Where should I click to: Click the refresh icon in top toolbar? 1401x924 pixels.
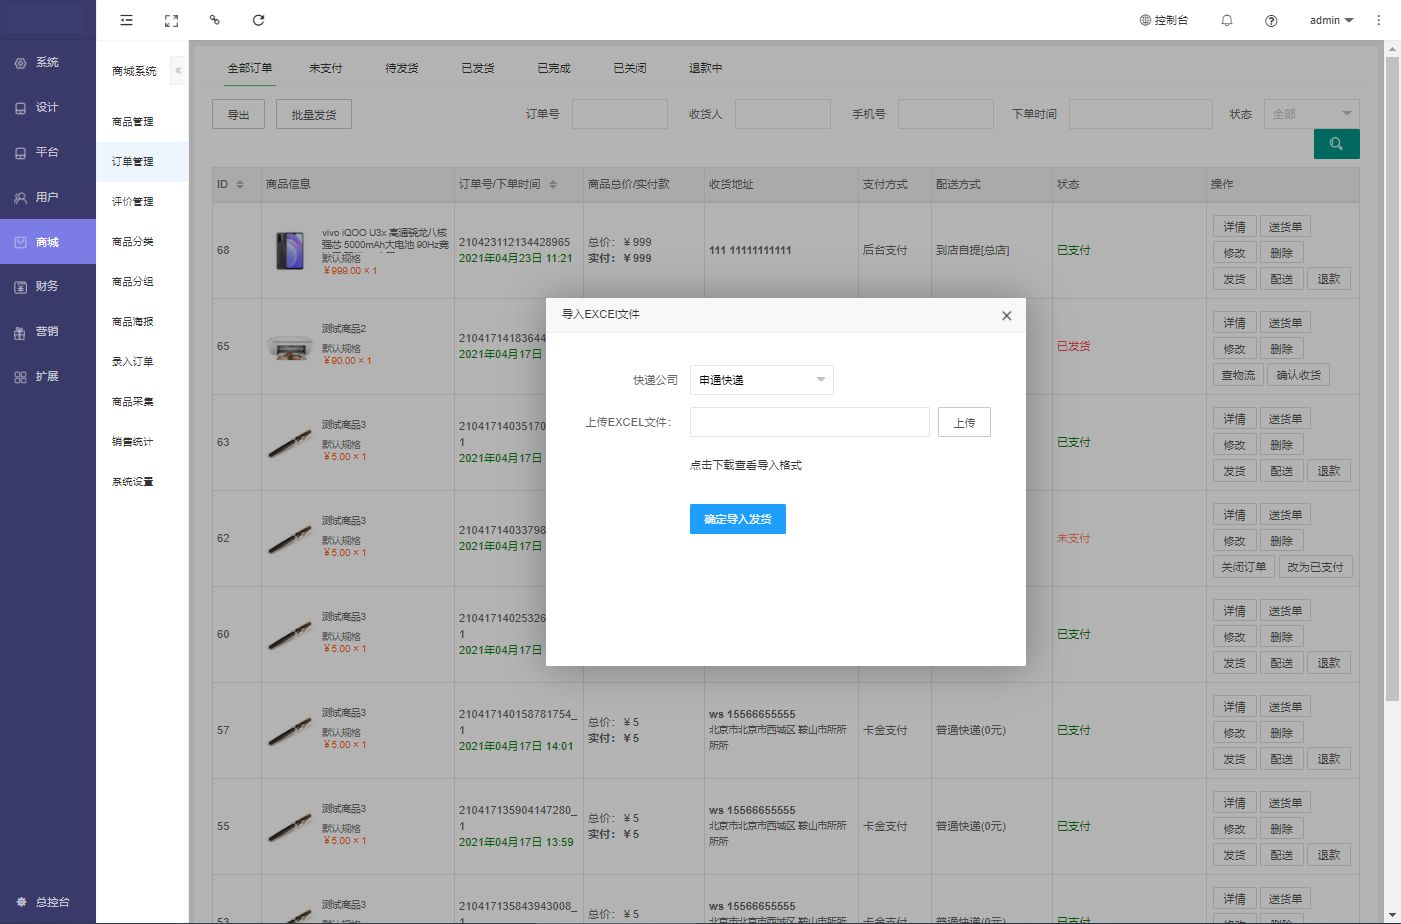(258, 20)
